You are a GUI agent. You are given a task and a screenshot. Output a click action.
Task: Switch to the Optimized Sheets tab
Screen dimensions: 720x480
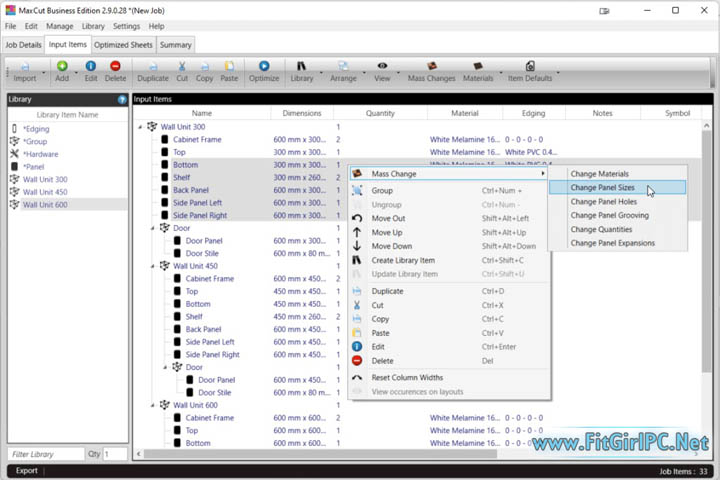(123, 45)
